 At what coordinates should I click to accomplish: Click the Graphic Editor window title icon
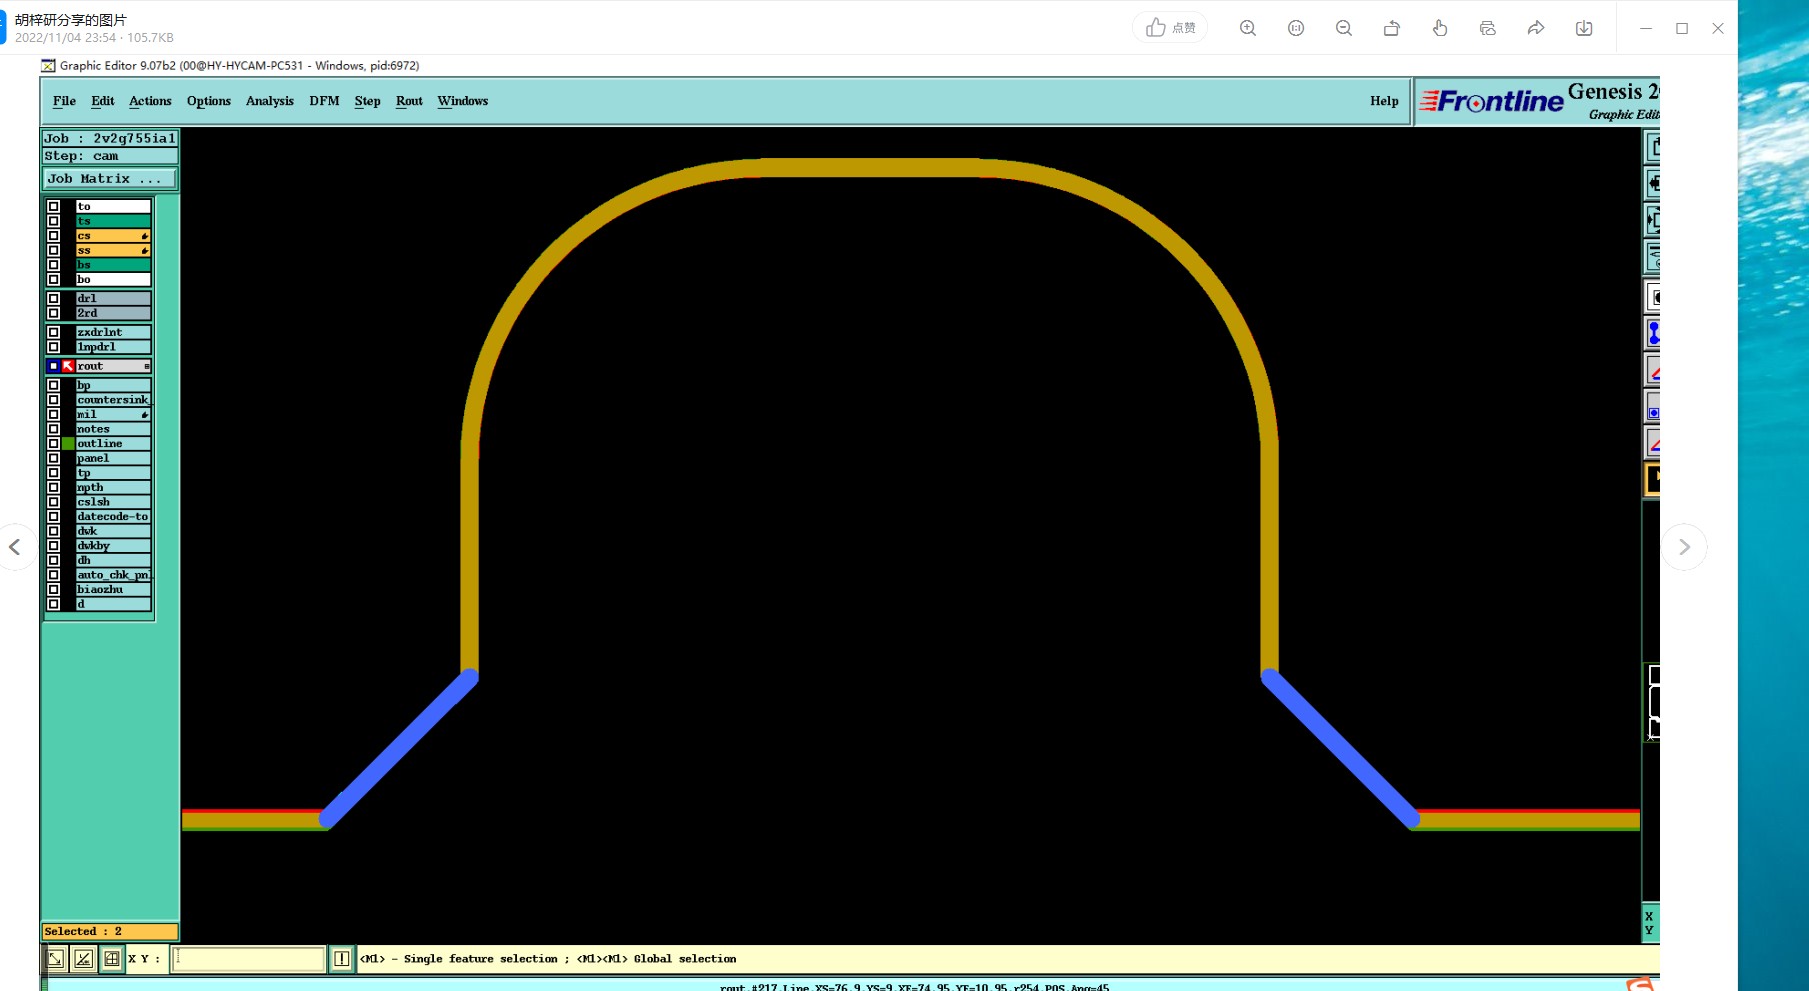[x=48, y=66]
